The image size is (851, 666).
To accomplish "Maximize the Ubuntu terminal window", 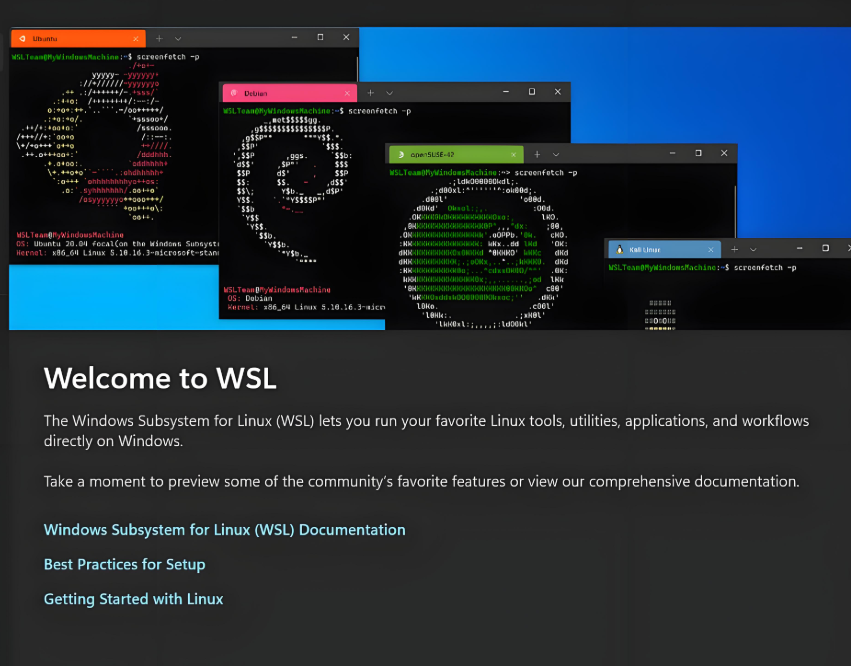I will point(320,37).
